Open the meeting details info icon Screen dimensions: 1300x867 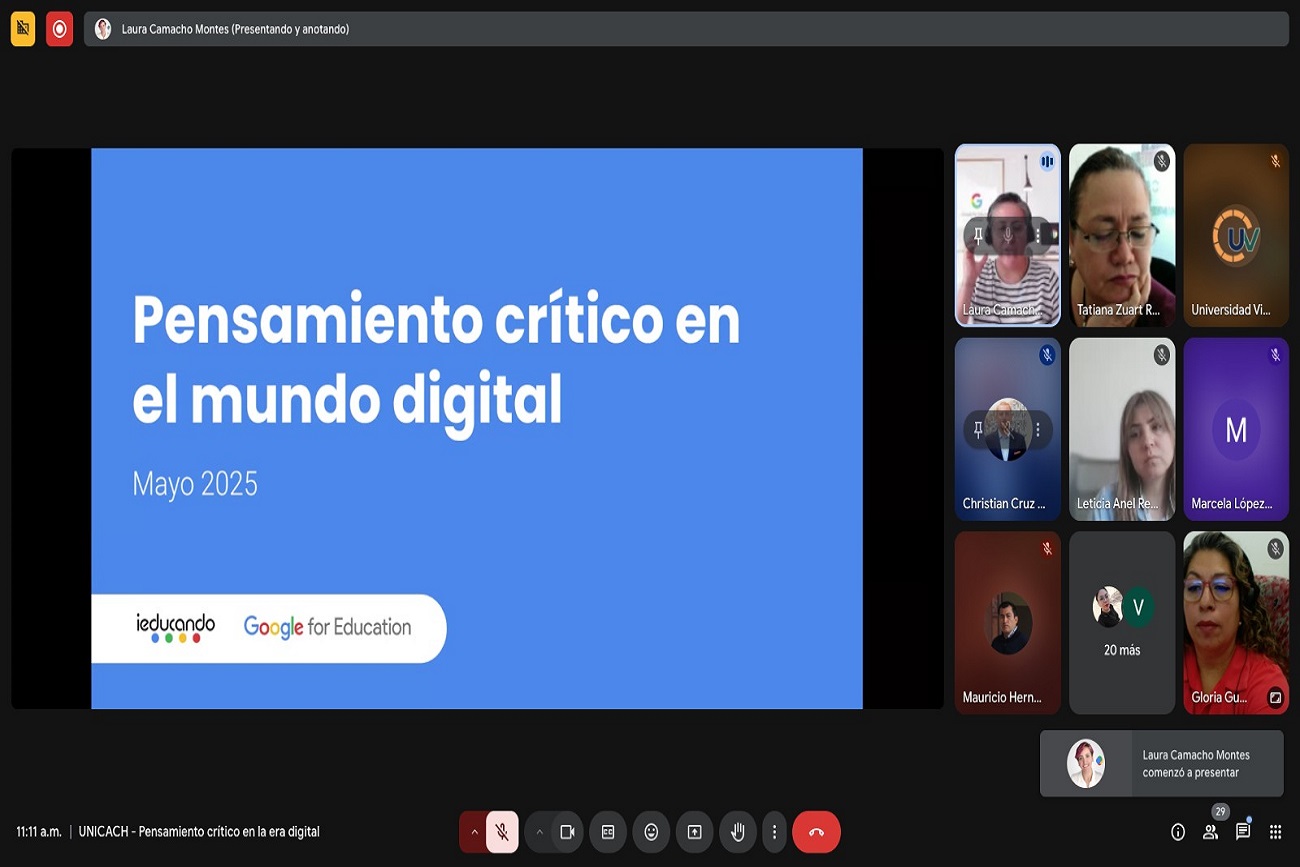pyautogui.click(x=1178, y=832)
